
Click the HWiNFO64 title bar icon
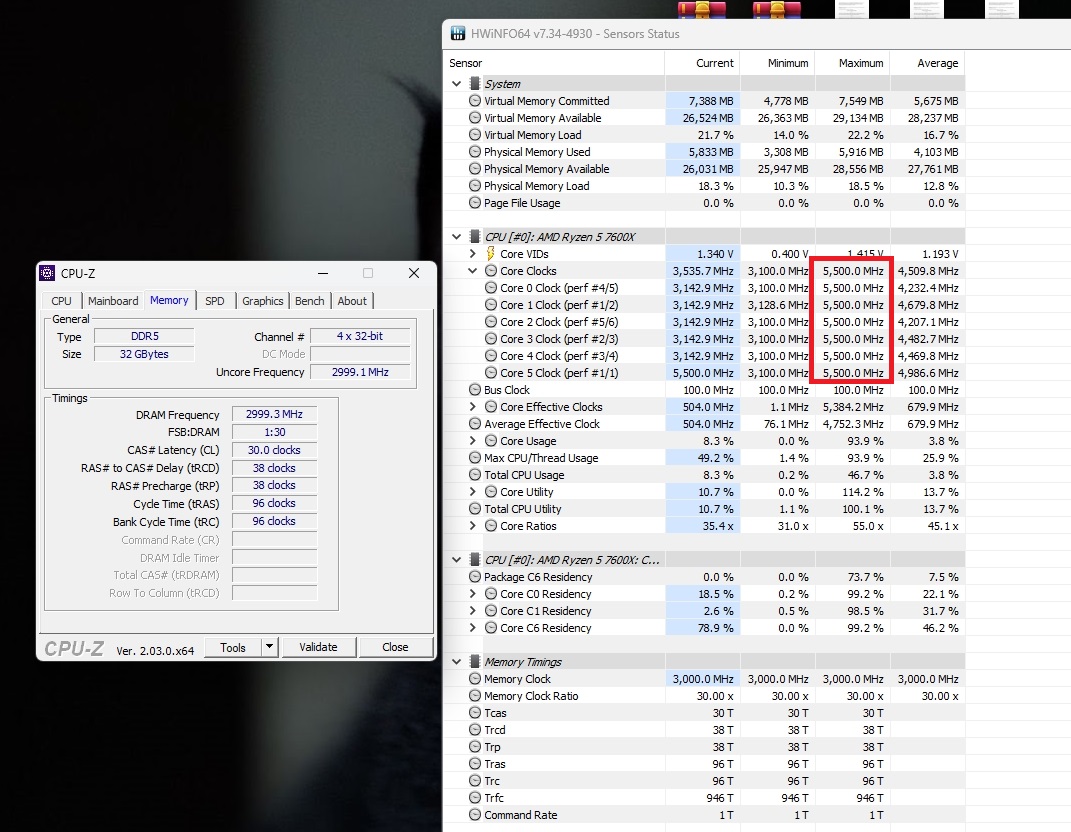coord(458,33)
